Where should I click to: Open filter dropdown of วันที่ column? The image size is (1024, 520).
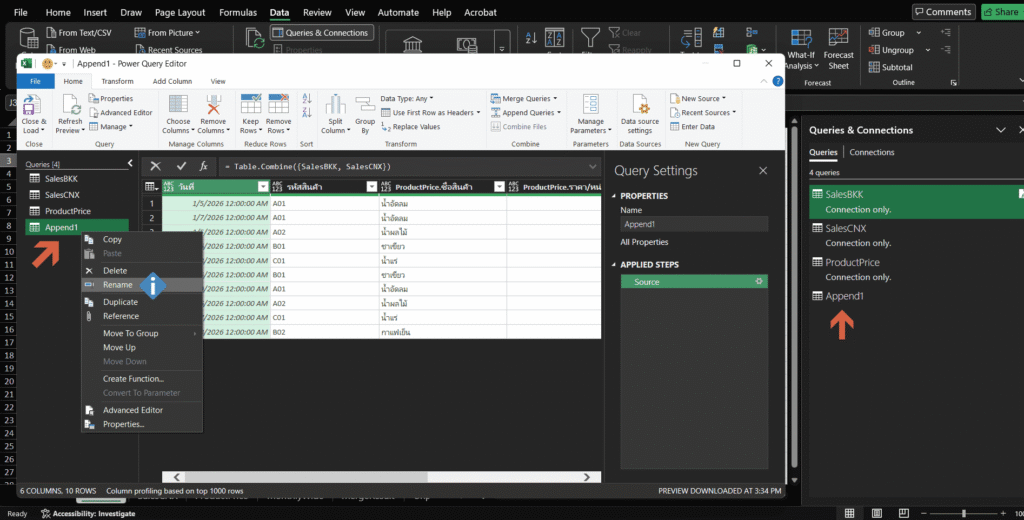coord(263,187)
